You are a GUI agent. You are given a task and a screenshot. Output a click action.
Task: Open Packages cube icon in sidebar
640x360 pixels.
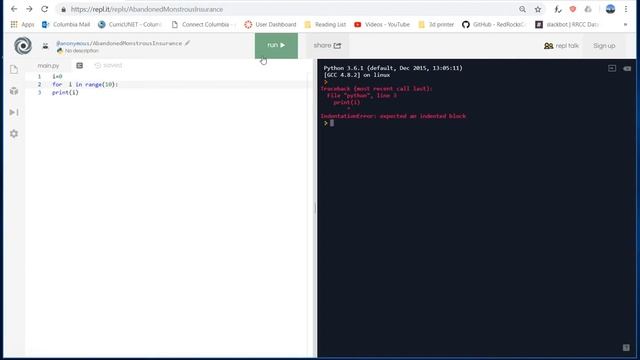click(14, 91)
